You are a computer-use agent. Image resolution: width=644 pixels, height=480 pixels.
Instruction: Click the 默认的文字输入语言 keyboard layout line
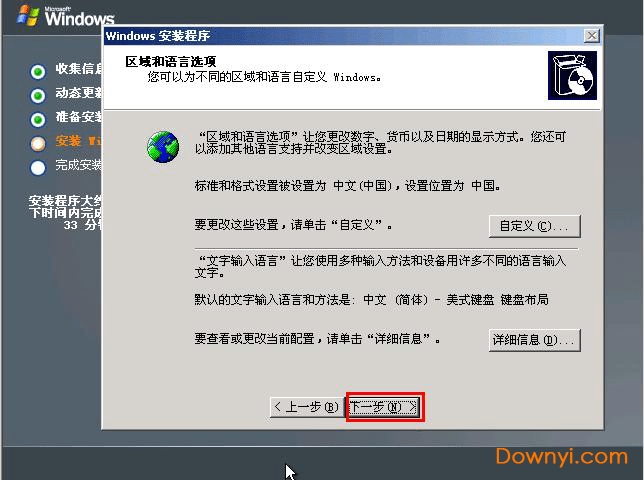(x=371, y=300)
